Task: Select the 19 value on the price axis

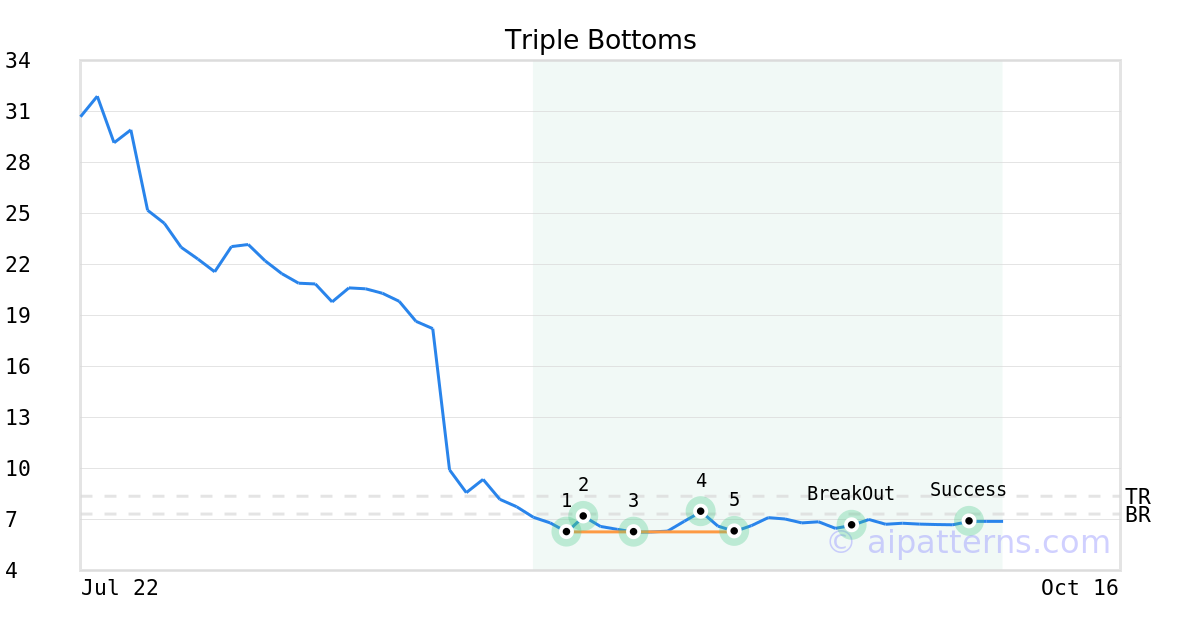Action: pos(17,316)
